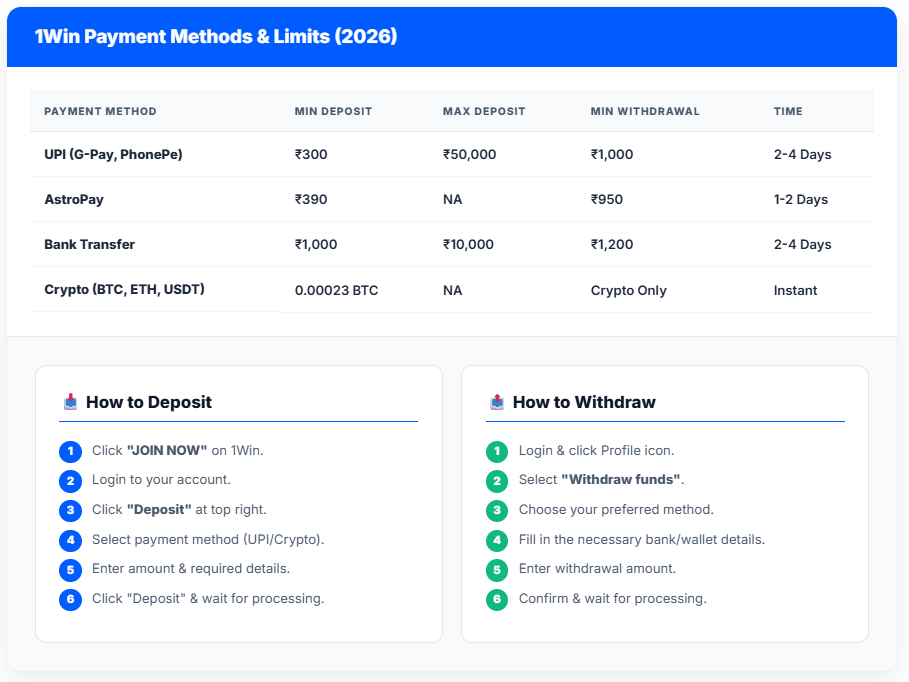The width and height of the screenshot is (909, 682).
Task: Click the Bank Transfer method name
Action: 89,244
